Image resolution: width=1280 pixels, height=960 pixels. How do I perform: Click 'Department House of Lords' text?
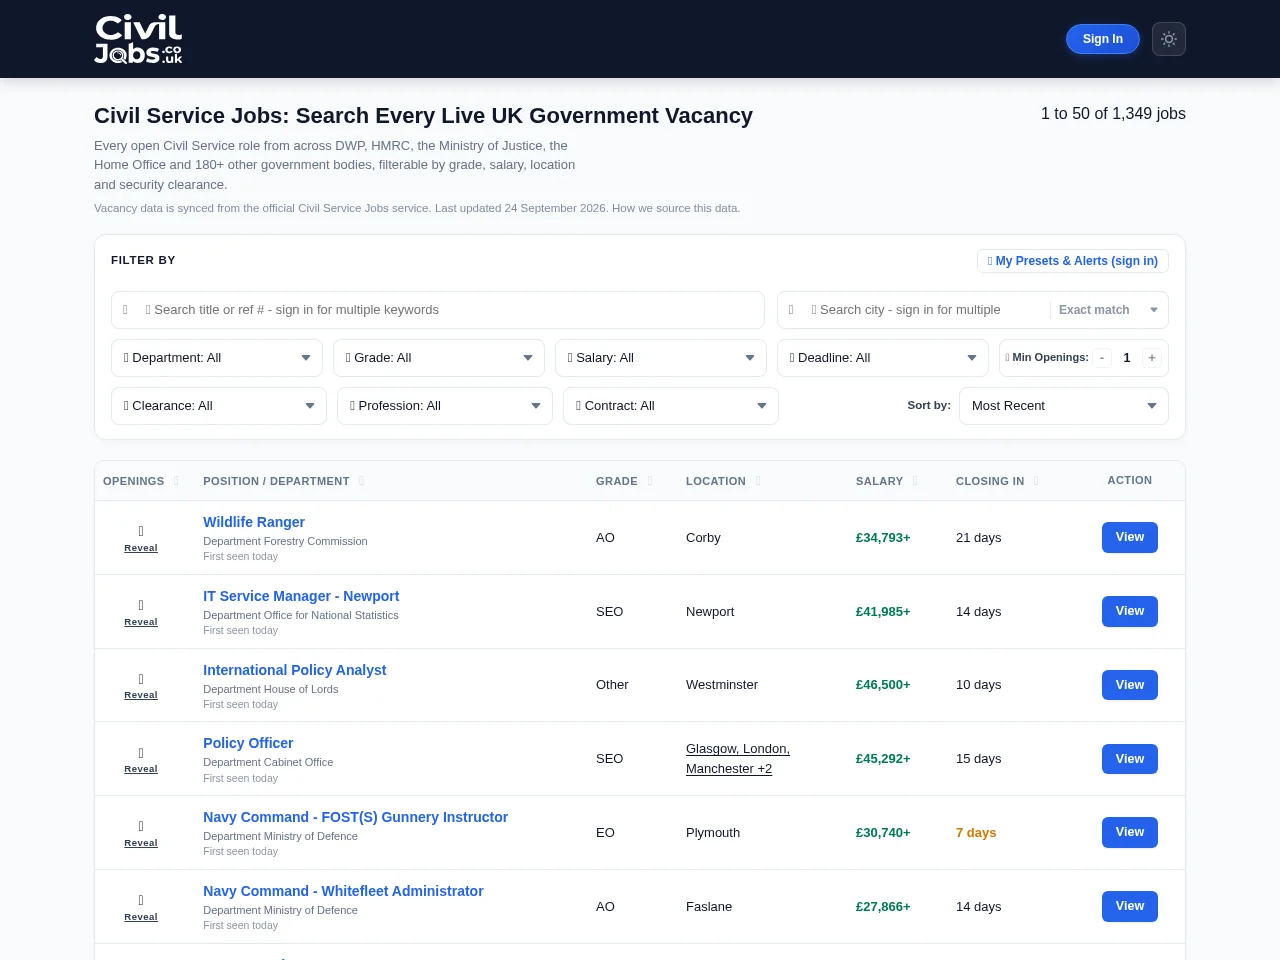pos(270,689)
